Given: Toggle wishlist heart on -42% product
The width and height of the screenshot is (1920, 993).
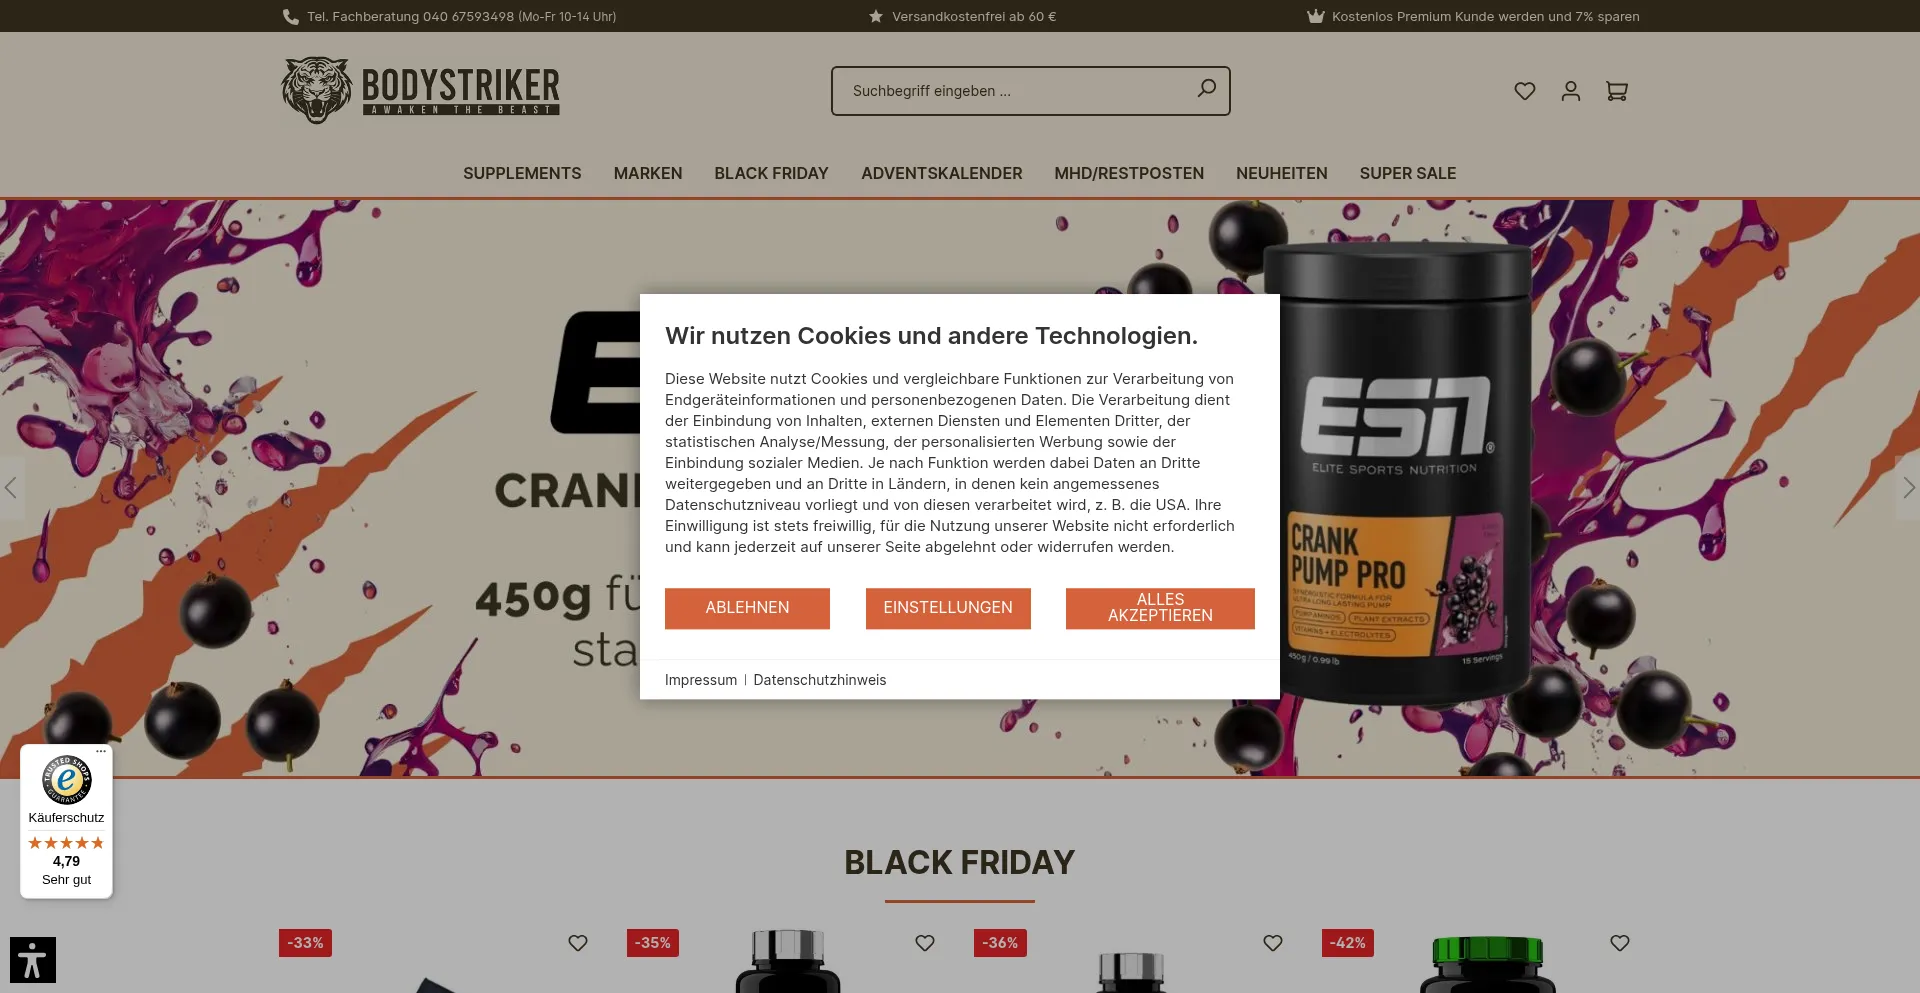Looking at the screenshot, I should coord(1620,943).
